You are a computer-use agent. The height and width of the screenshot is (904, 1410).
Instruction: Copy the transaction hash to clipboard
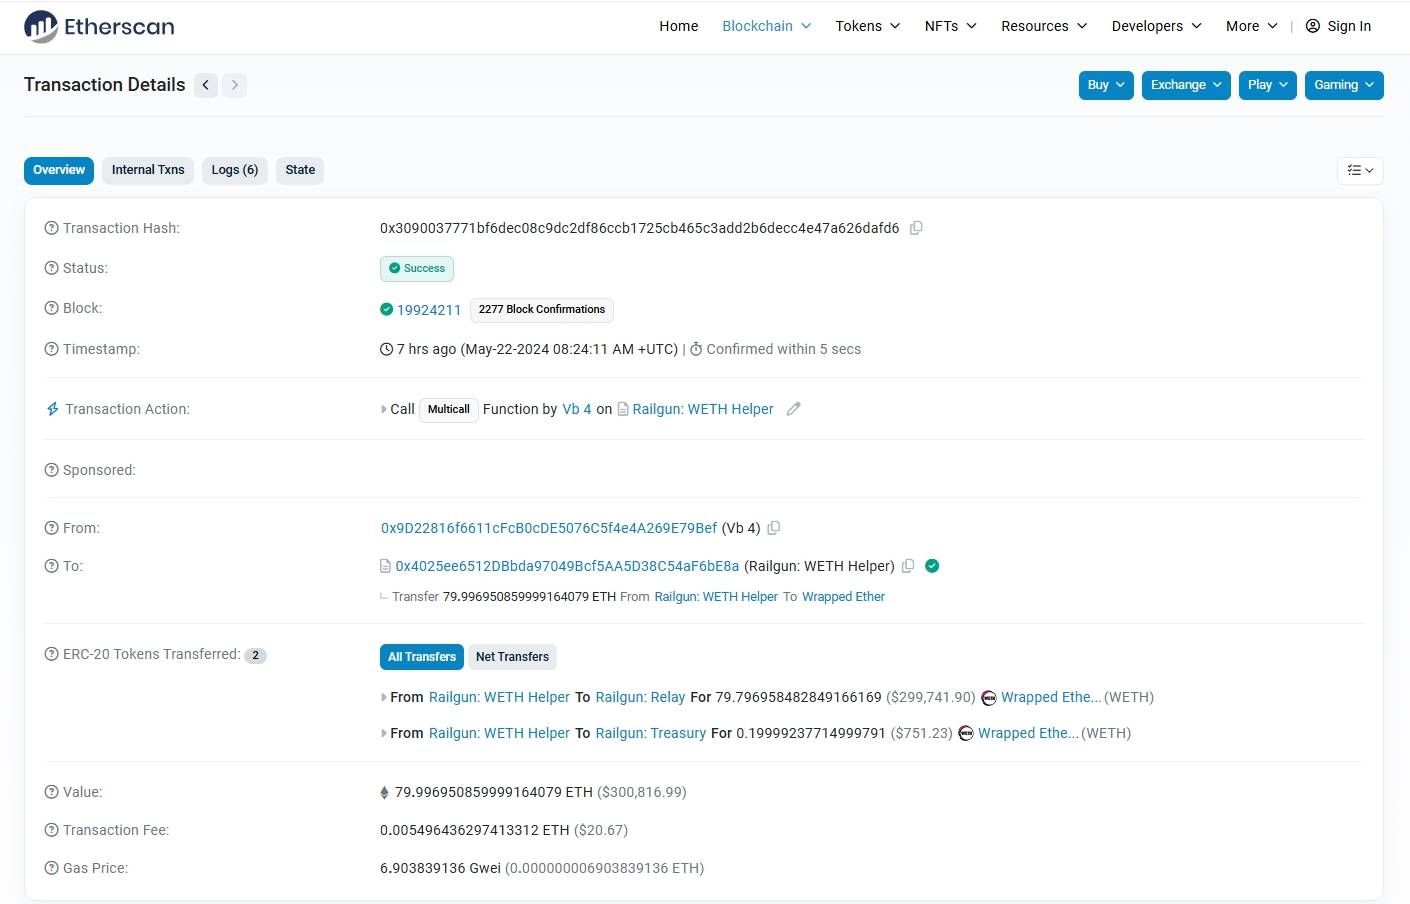pos(916,228)
